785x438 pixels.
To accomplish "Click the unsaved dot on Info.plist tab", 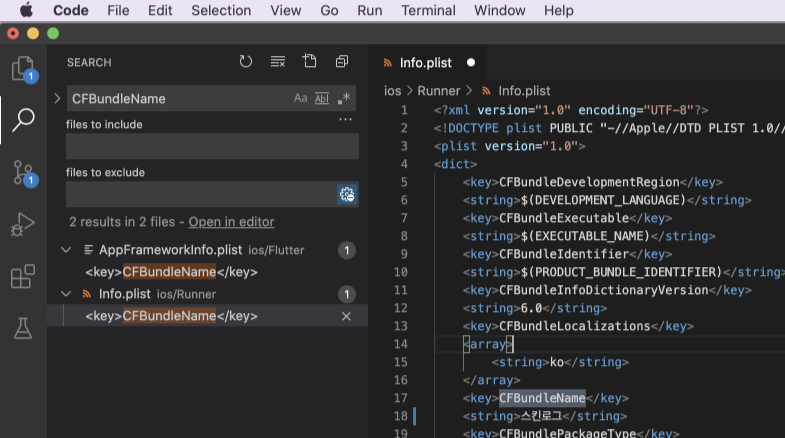I will click(x=471, y=63).
